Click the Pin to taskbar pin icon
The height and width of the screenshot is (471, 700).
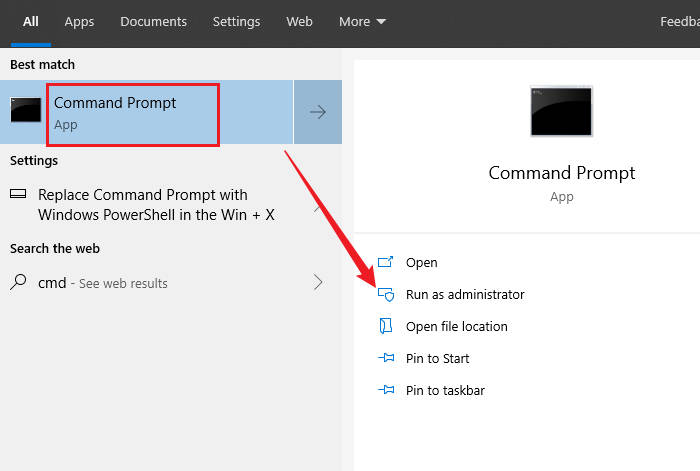[x=386, y=390]
